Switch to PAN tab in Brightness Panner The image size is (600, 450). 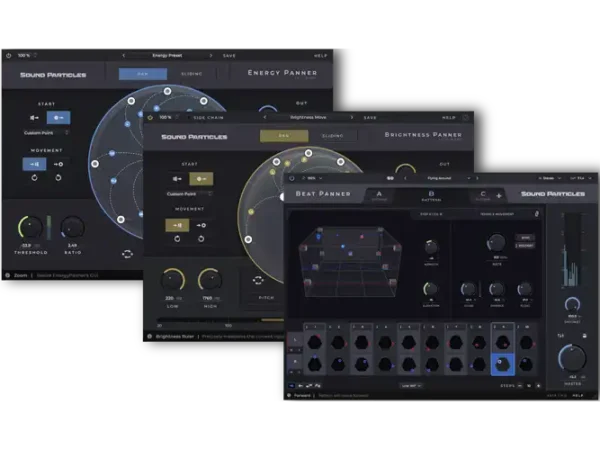284,136
